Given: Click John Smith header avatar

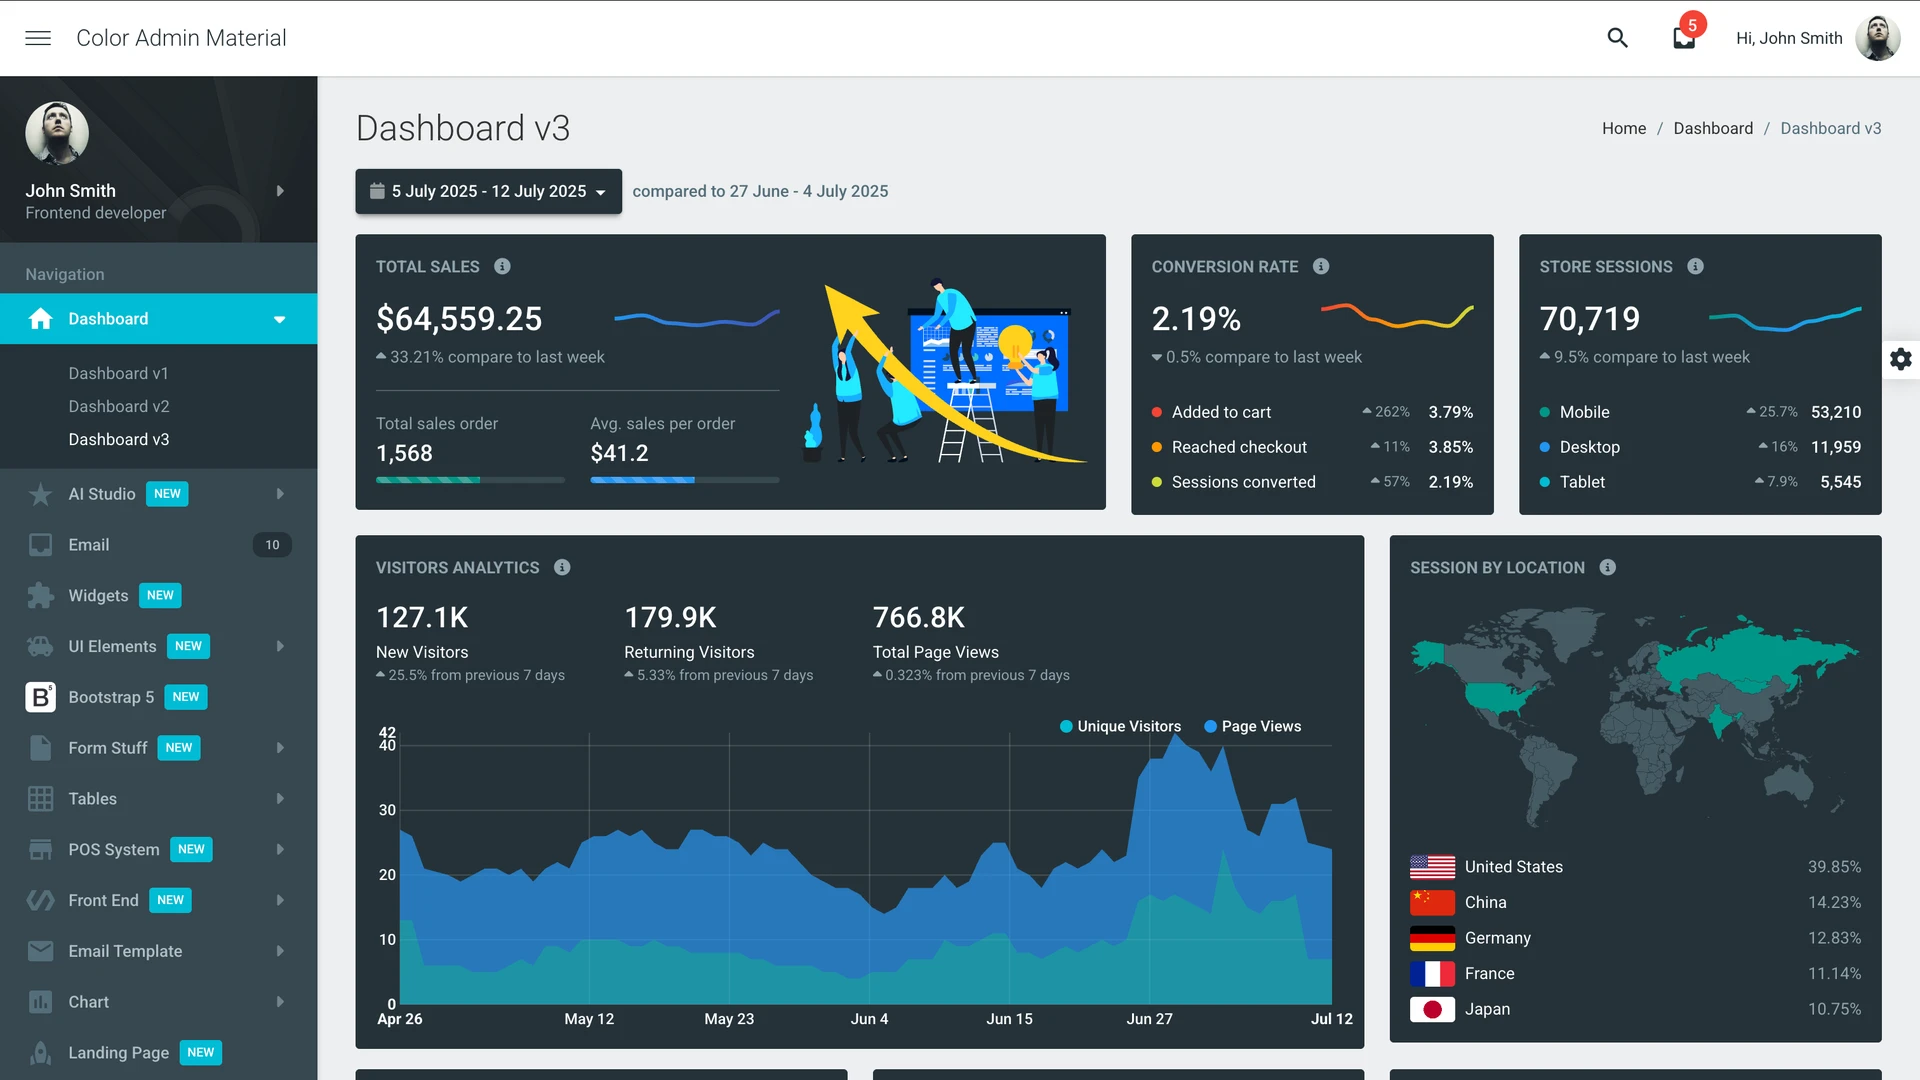Looking at the screenshot, I should tap(1877, 38).
